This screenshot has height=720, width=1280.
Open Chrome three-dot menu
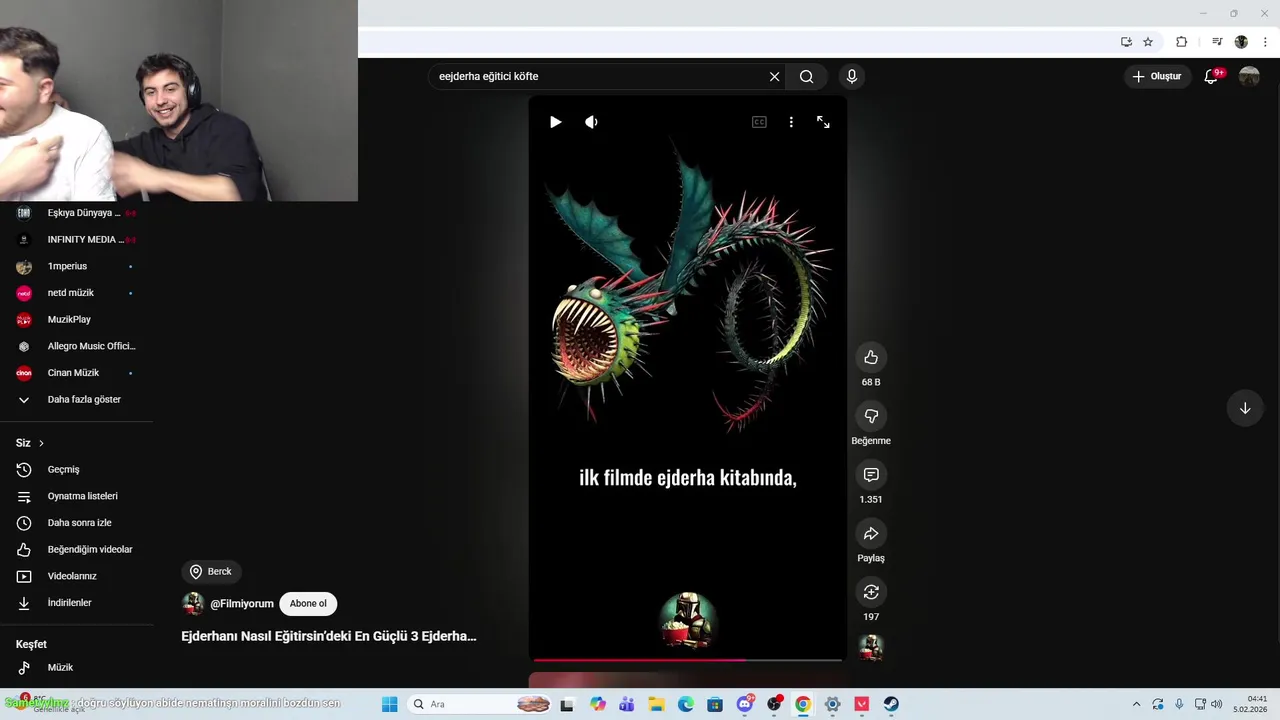pyautogui.click(x=1265, y=42)
